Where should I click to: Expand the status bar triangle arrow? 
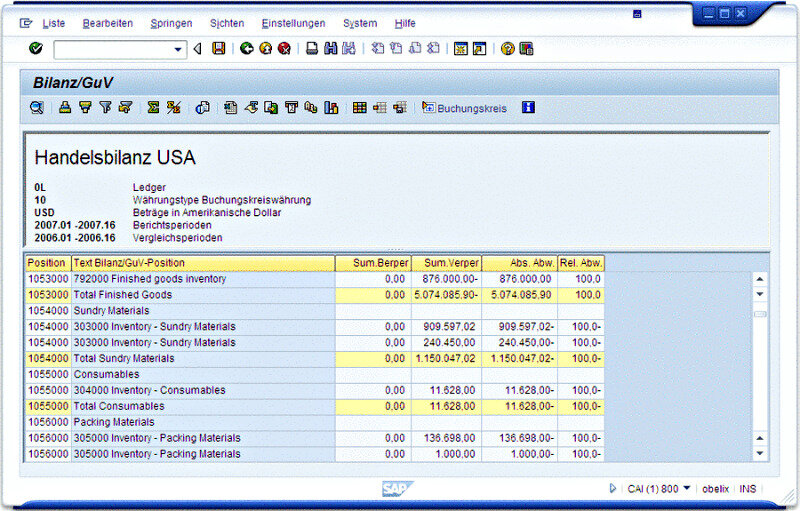point(612,489)
